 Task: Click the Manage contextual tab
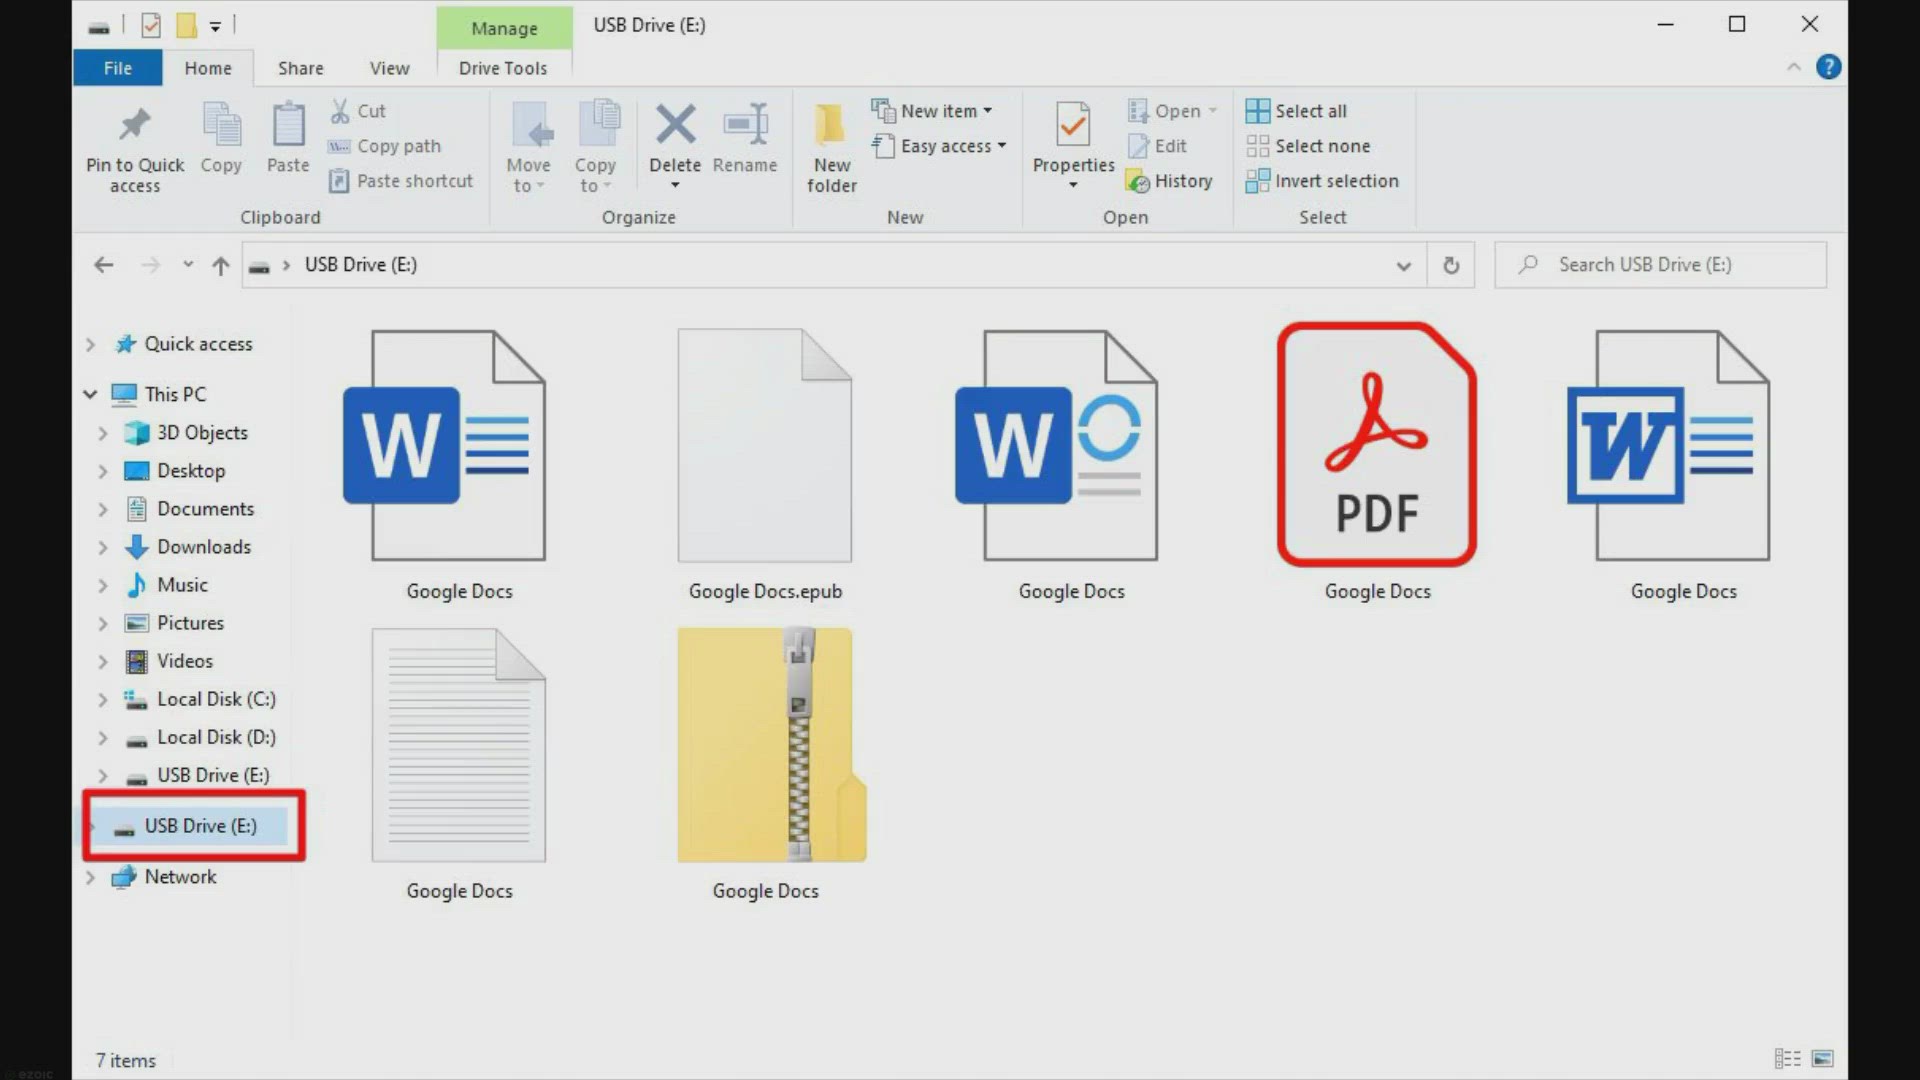(x=504, y=28)
